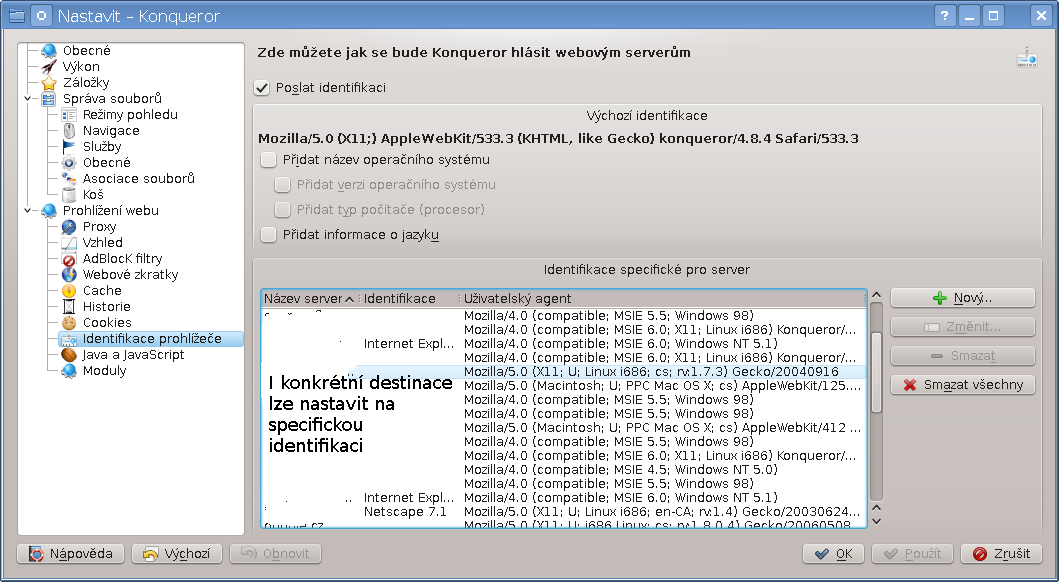The image size is (1059, 582).
Task: Click the Historie hourglass icon
Action: point(69,307)
